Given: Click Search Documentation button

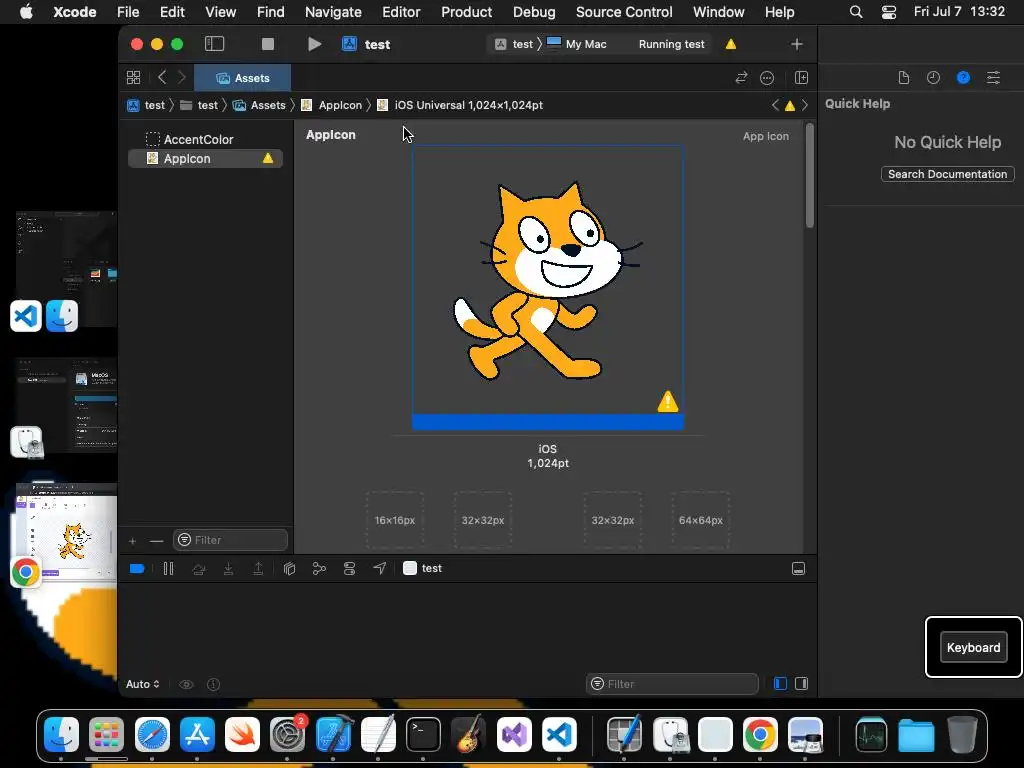Looking at the screenshot, I should point(948,174).
